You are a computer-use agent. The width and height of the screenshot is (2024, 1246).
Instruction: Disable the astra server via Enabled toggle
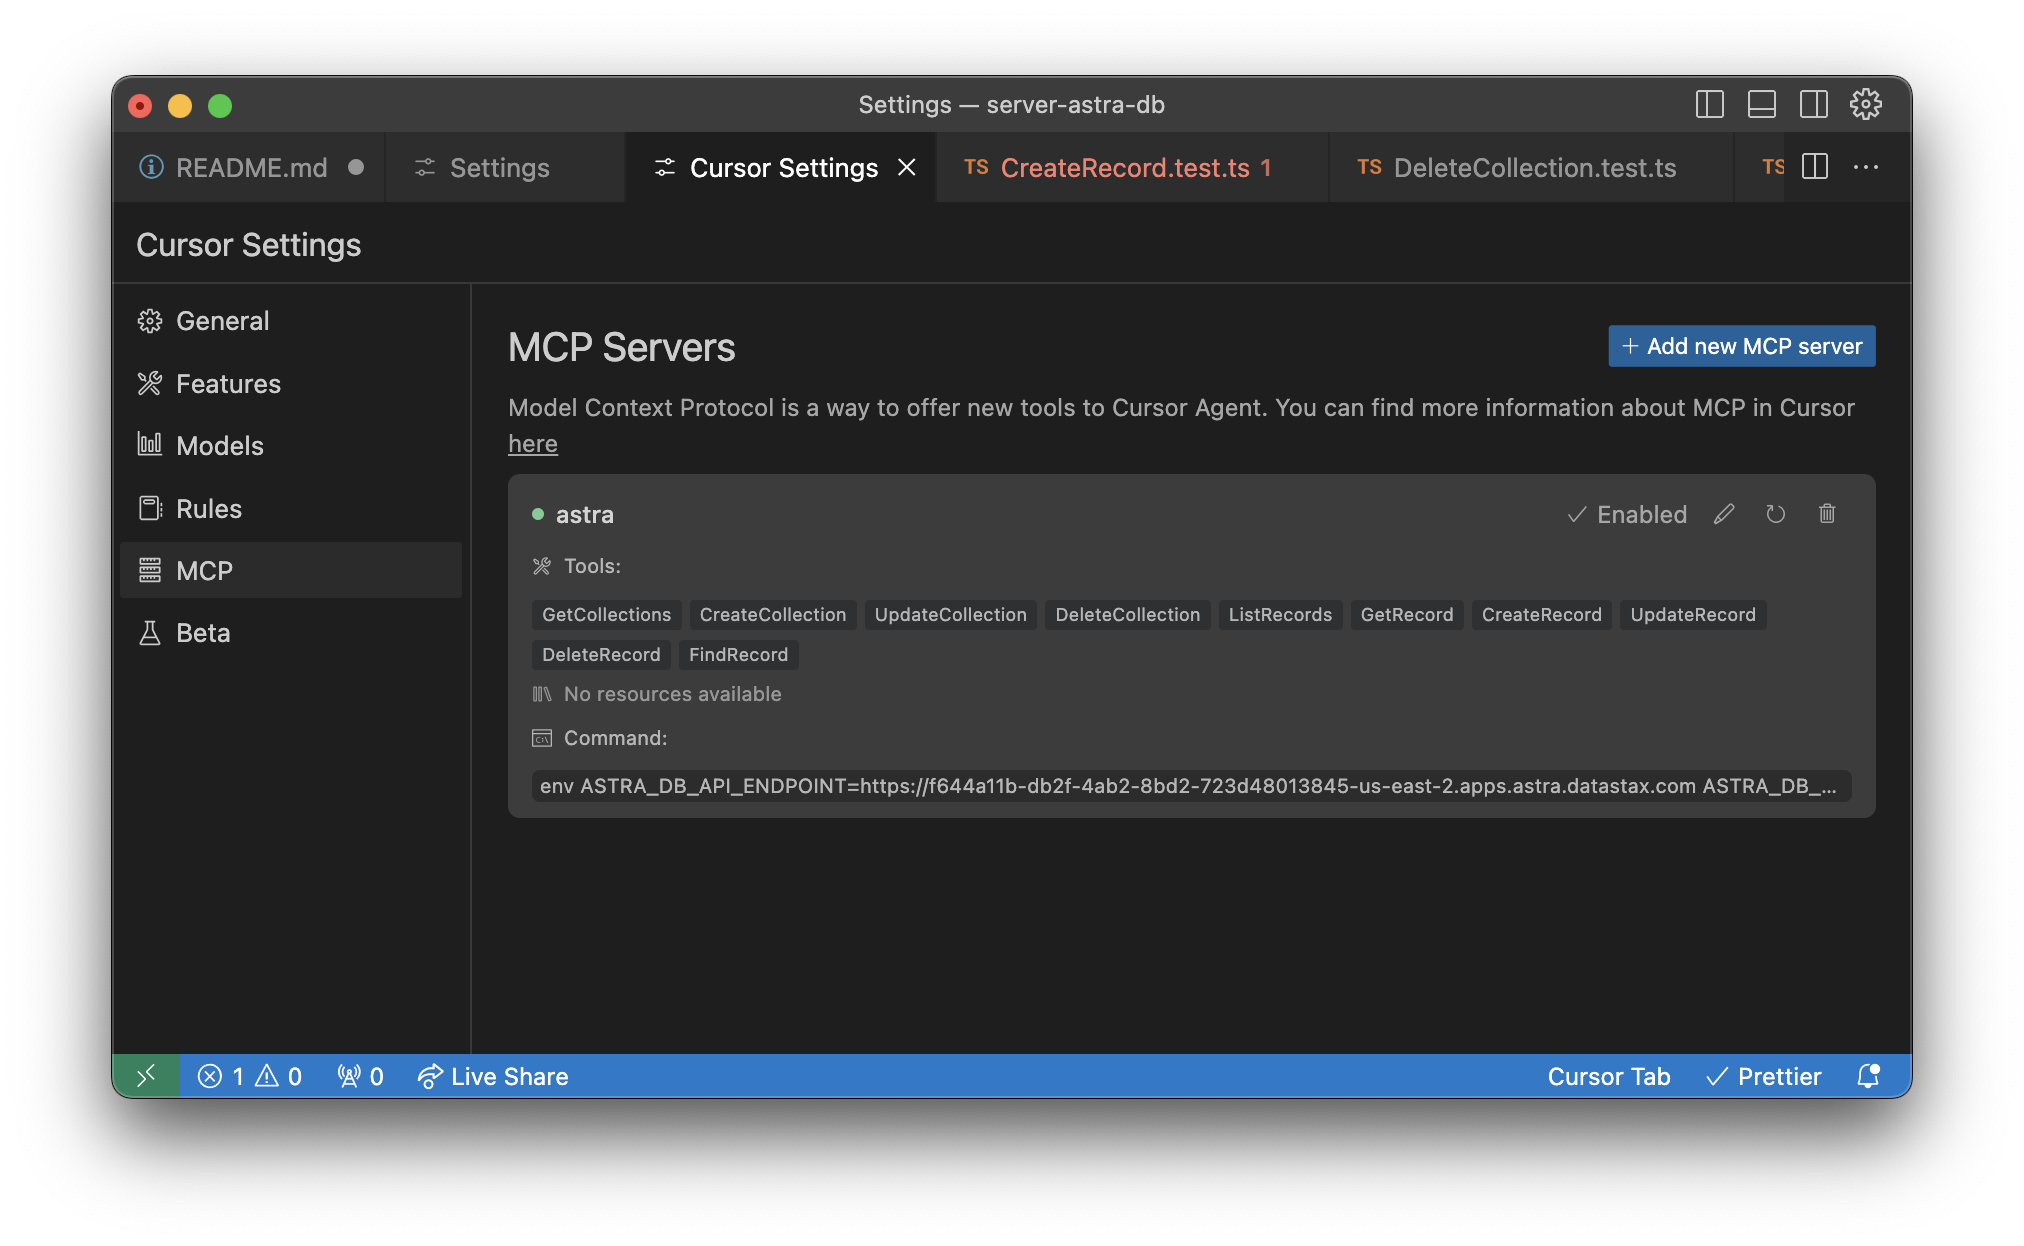click(1627, 514)
